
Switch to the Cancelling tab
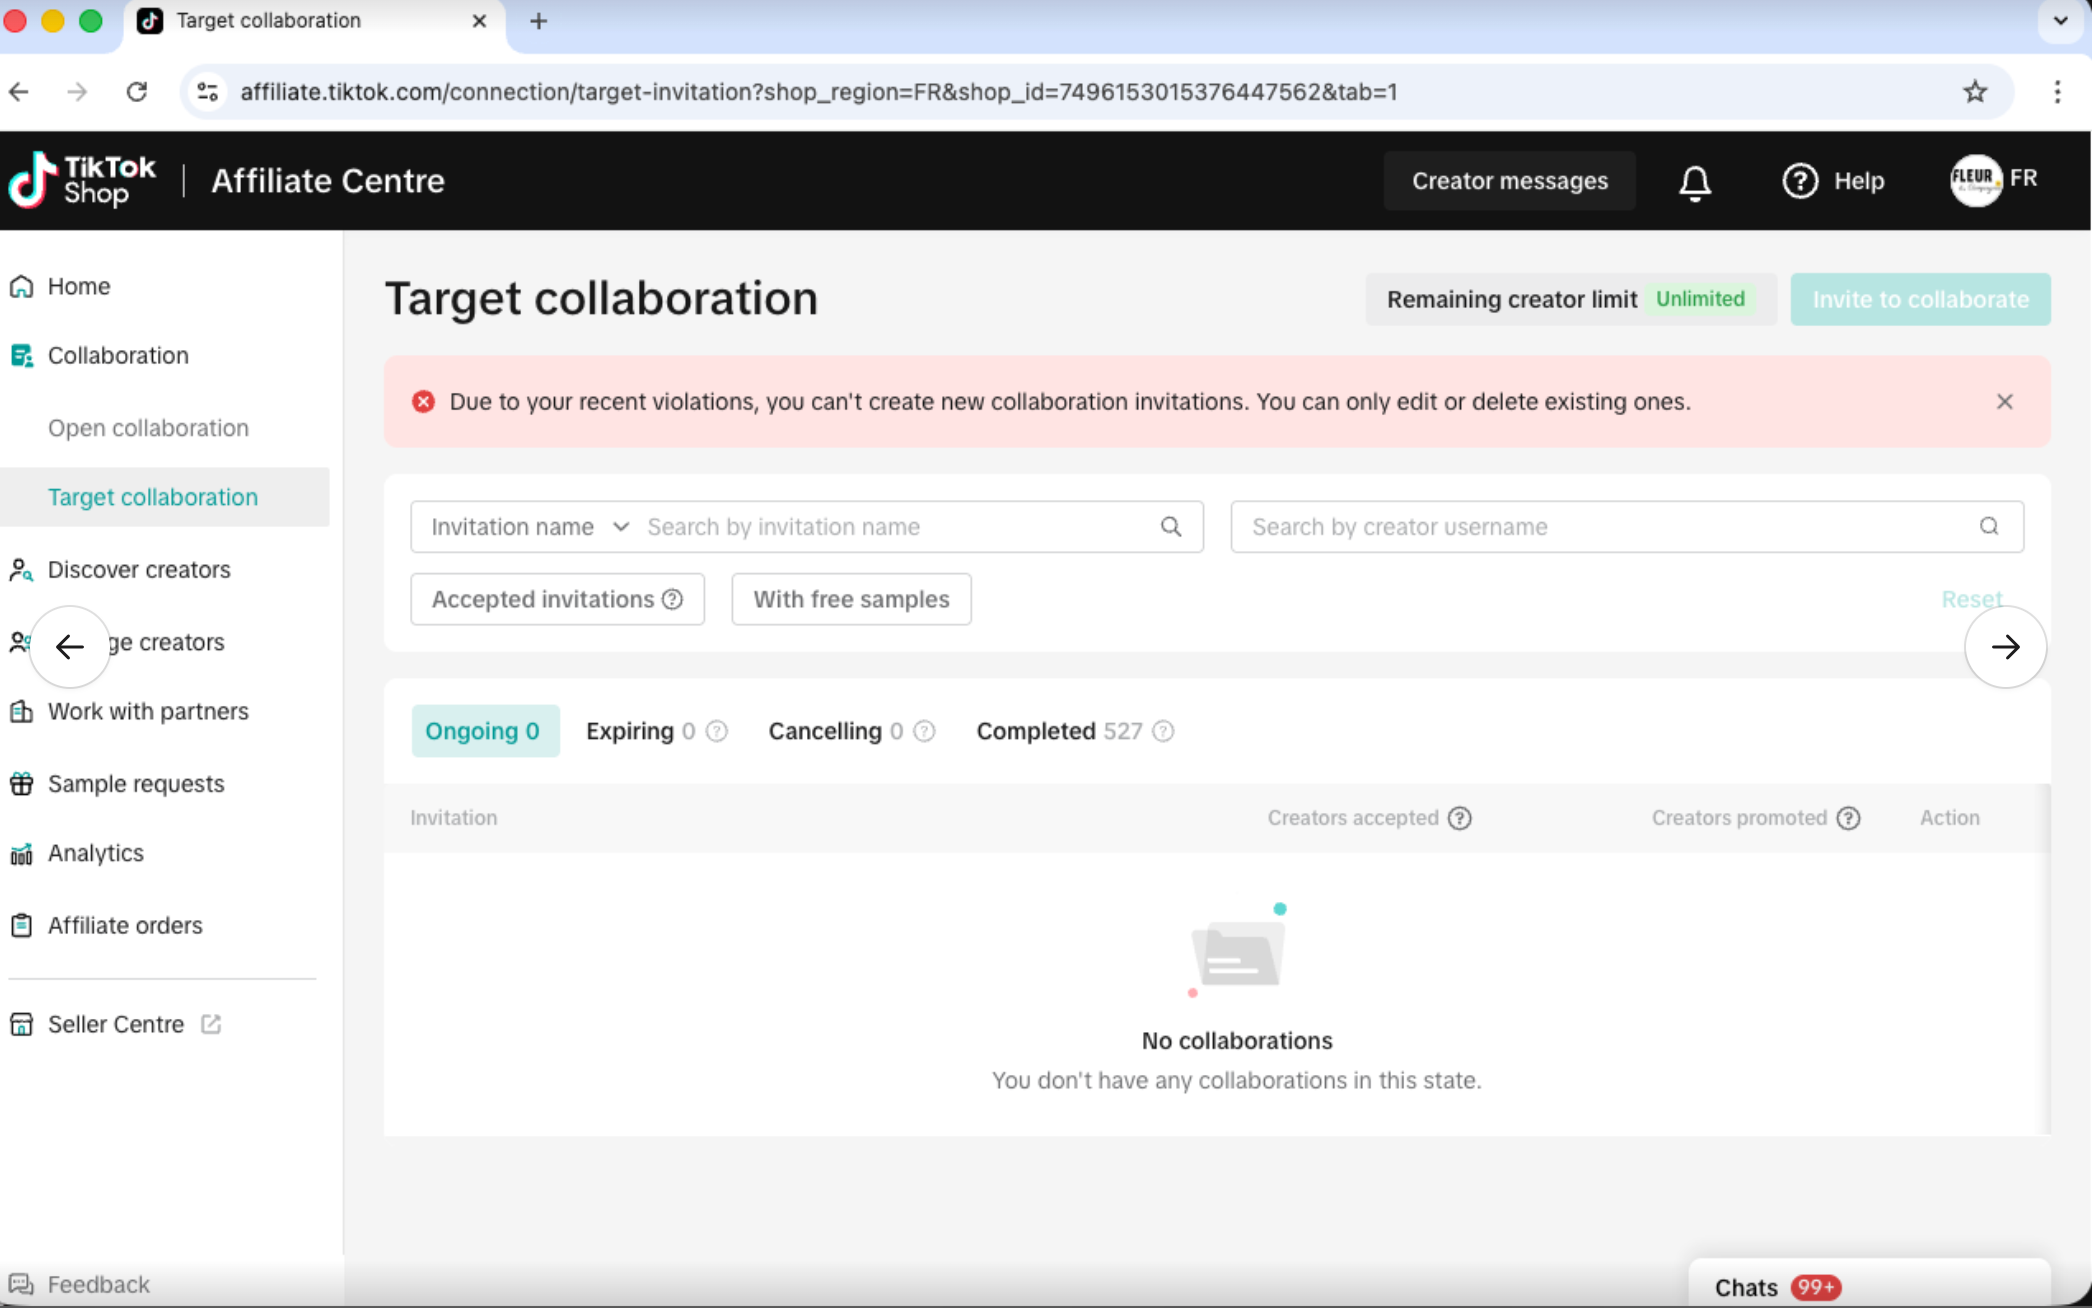click(836, 731)
